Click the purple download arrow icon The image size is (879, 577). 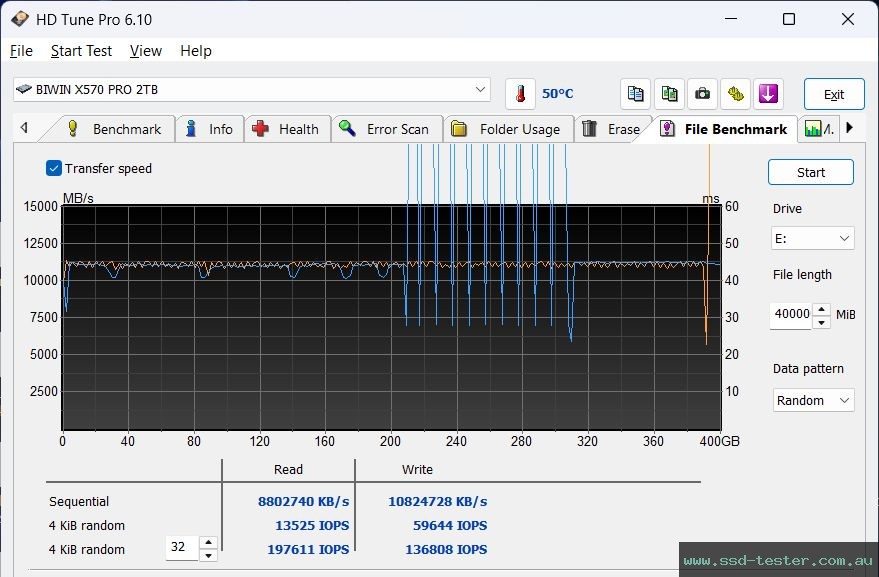768,93
